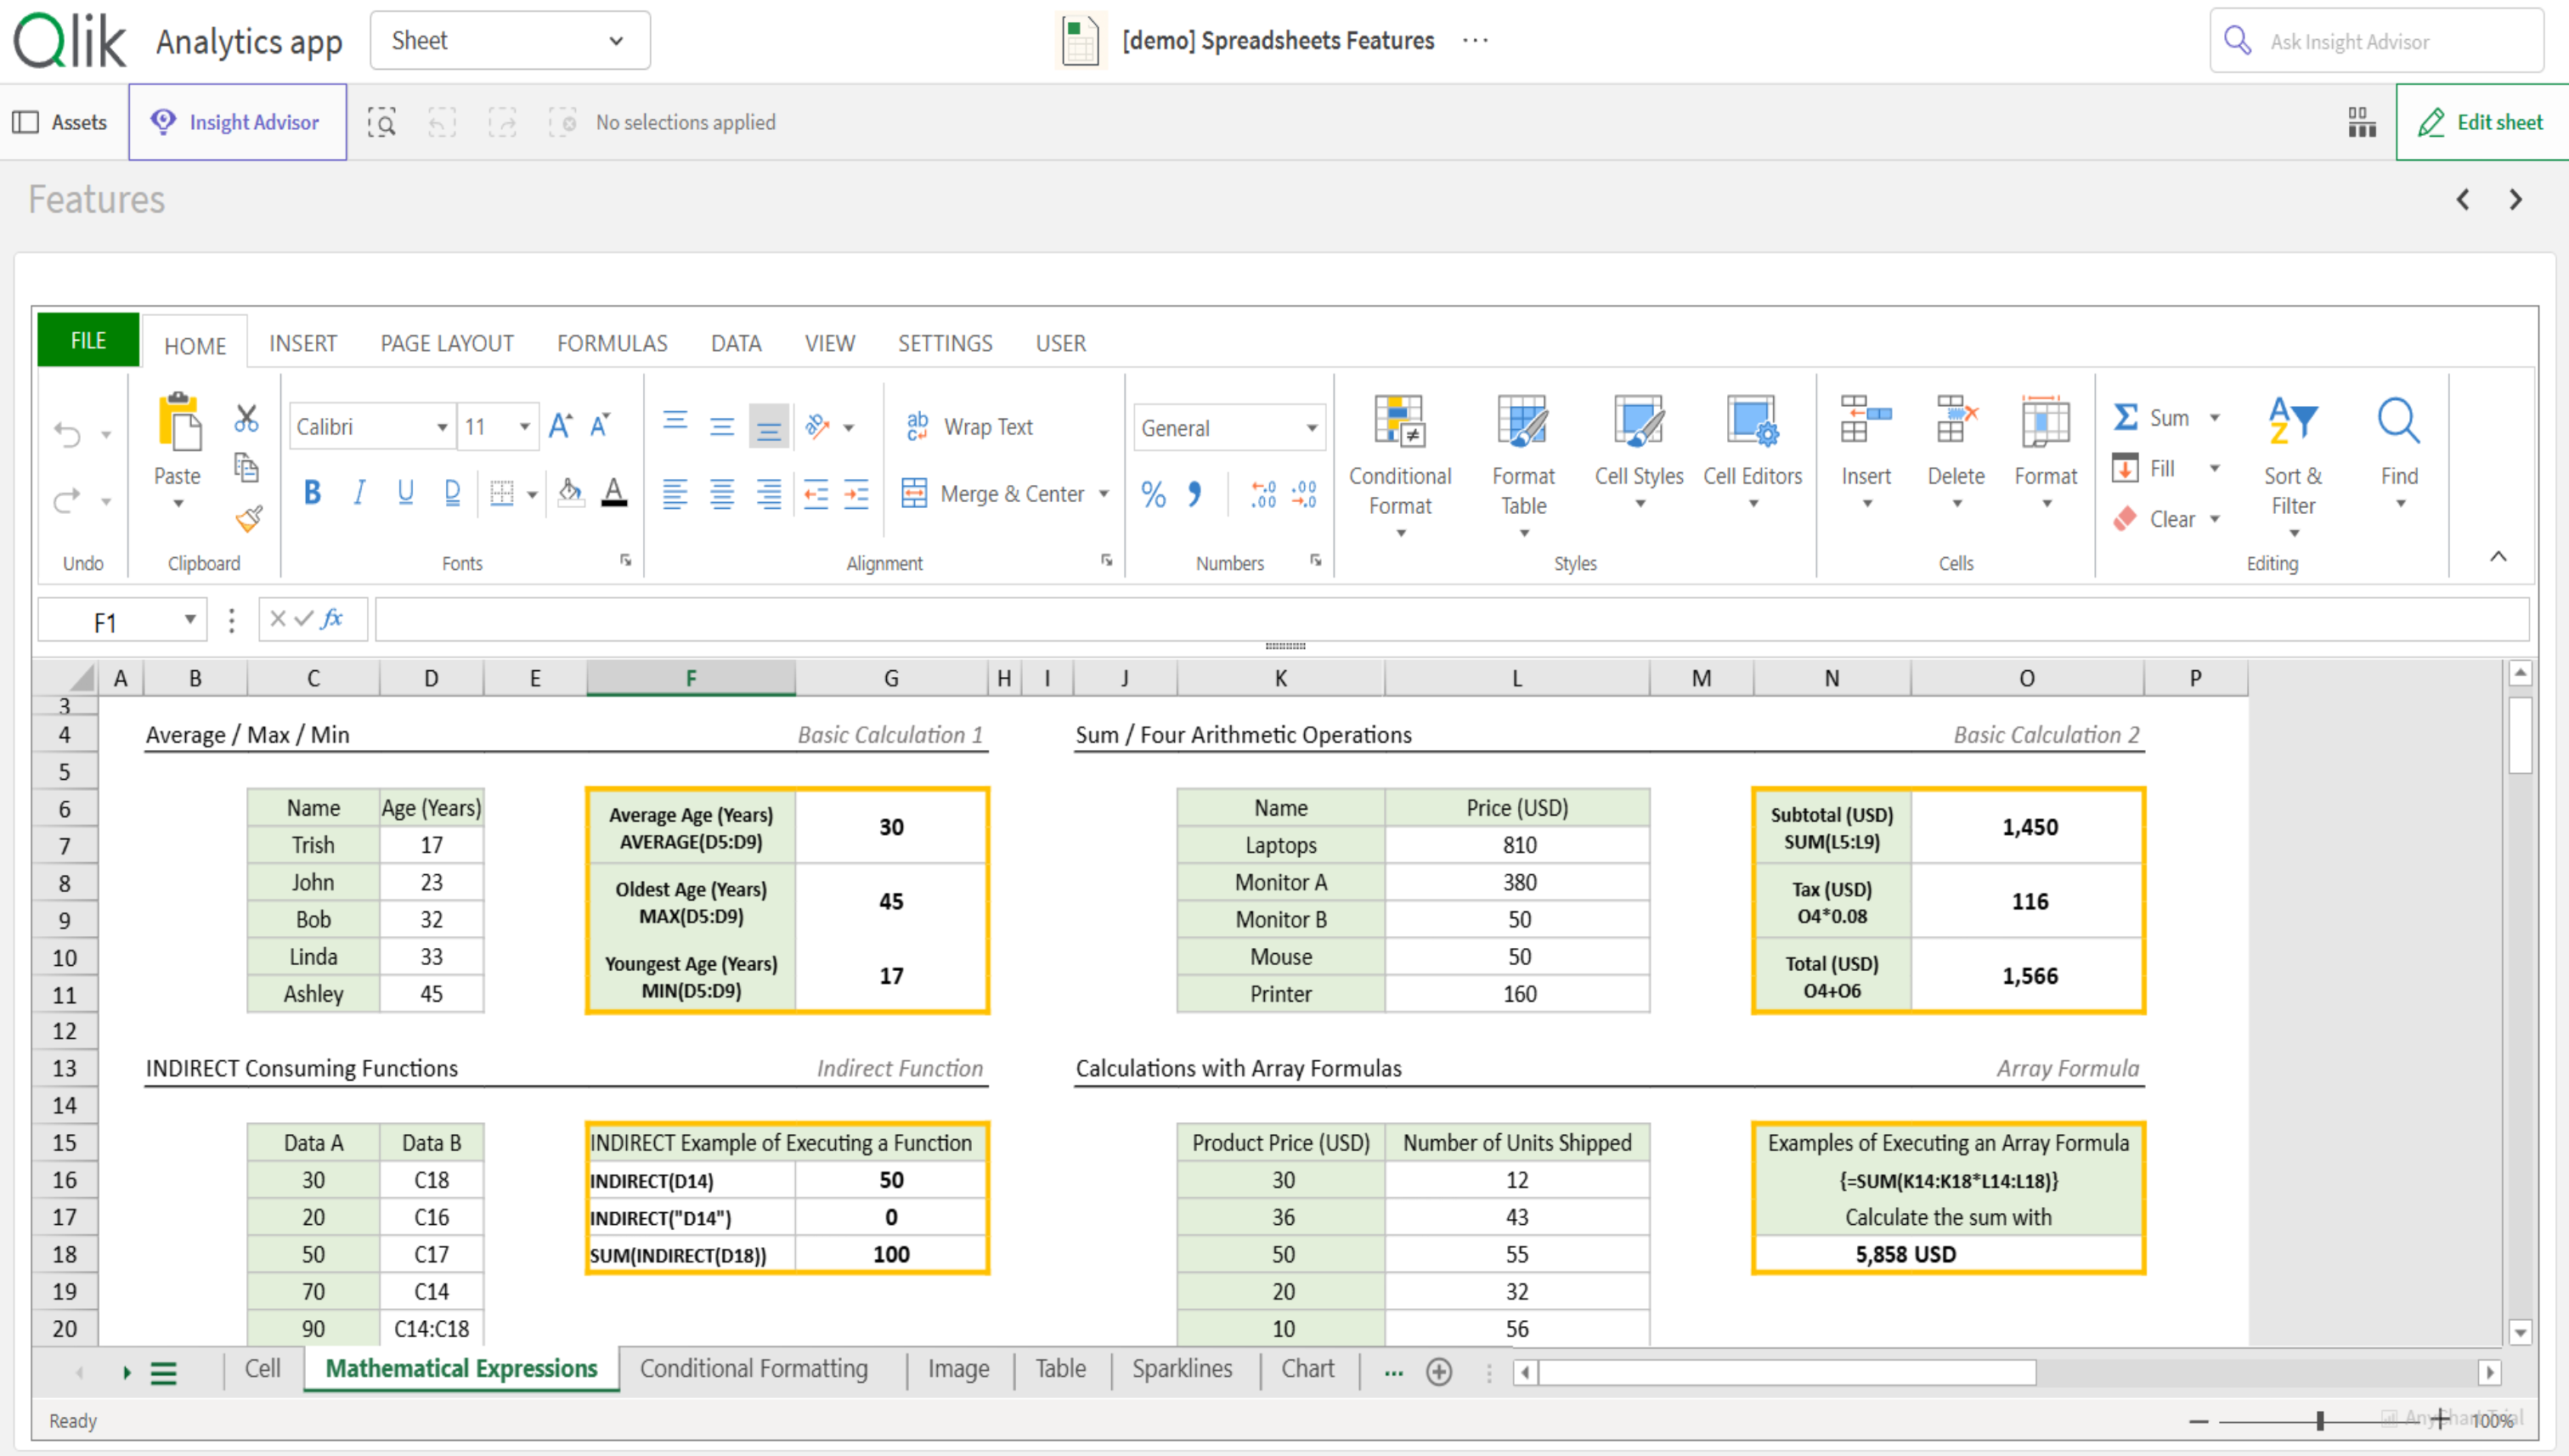Open smart search selections icon

pos(381,122)
